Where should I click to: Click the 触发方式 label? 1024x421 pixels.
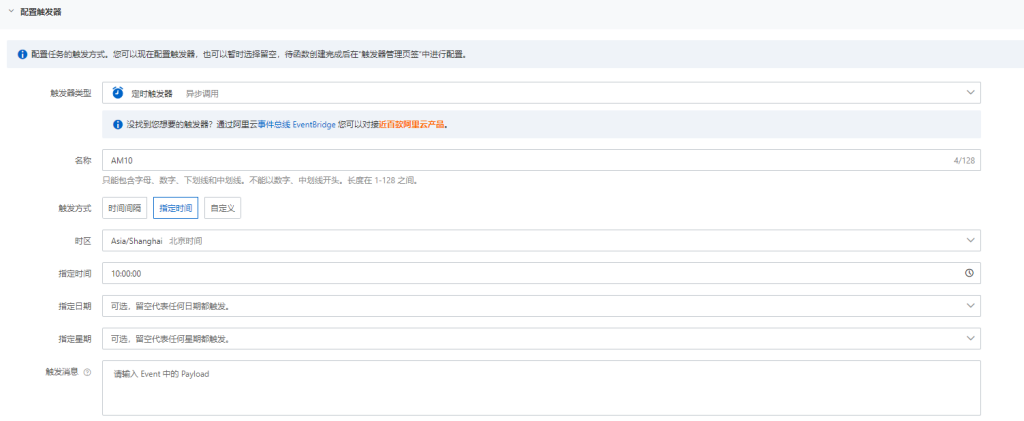coord(75,209)
